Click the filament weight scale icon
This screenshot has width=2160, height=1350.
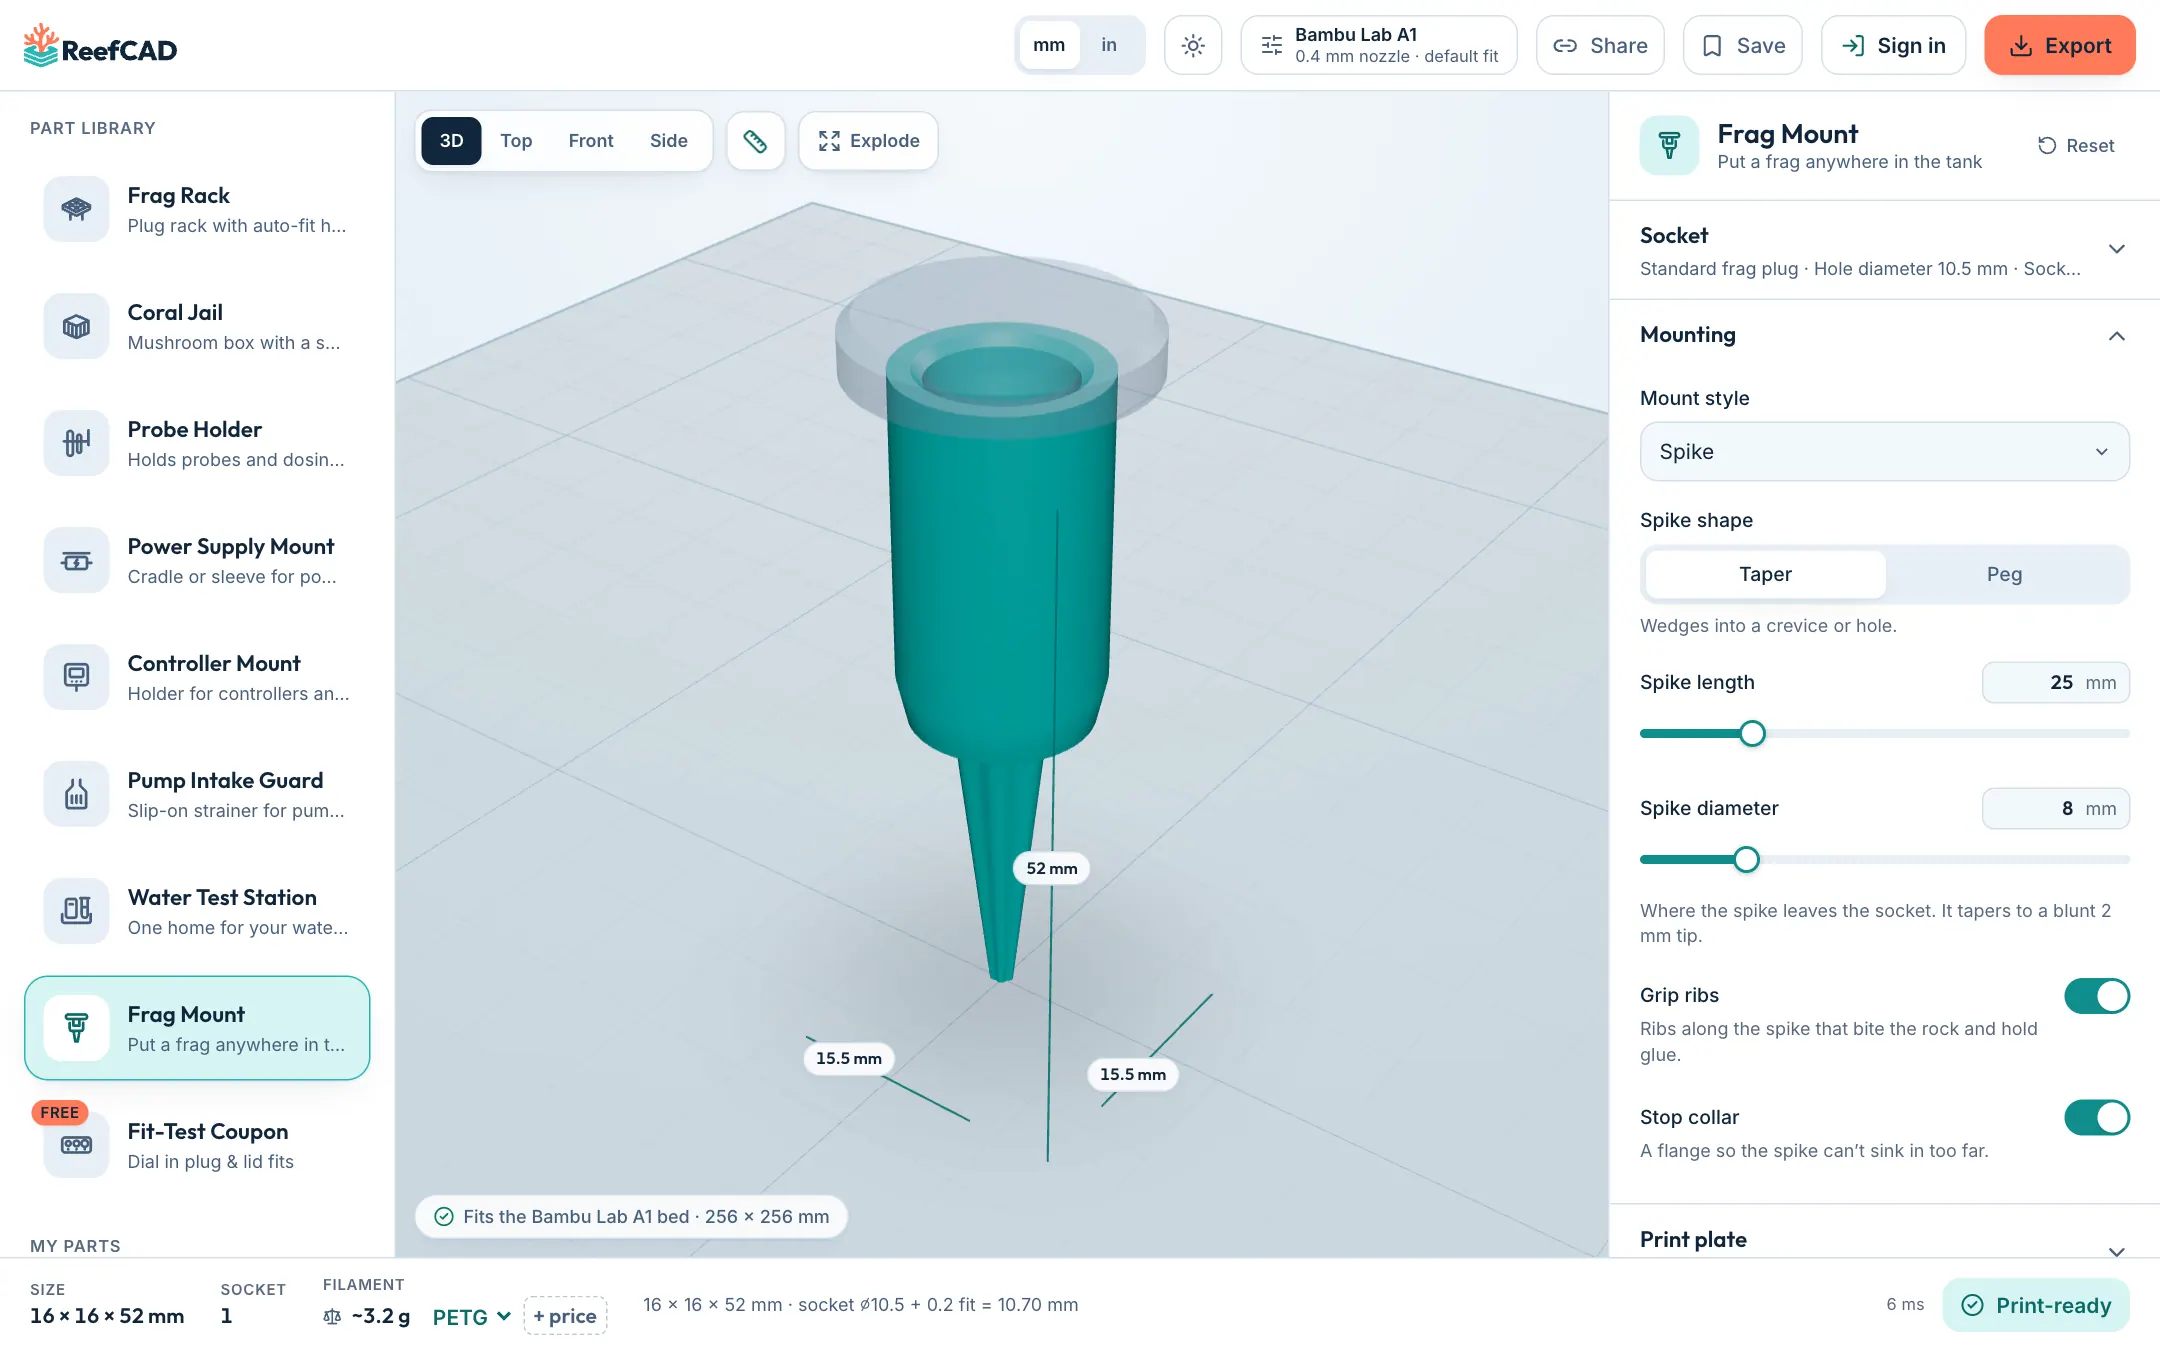click(332, 1316)
